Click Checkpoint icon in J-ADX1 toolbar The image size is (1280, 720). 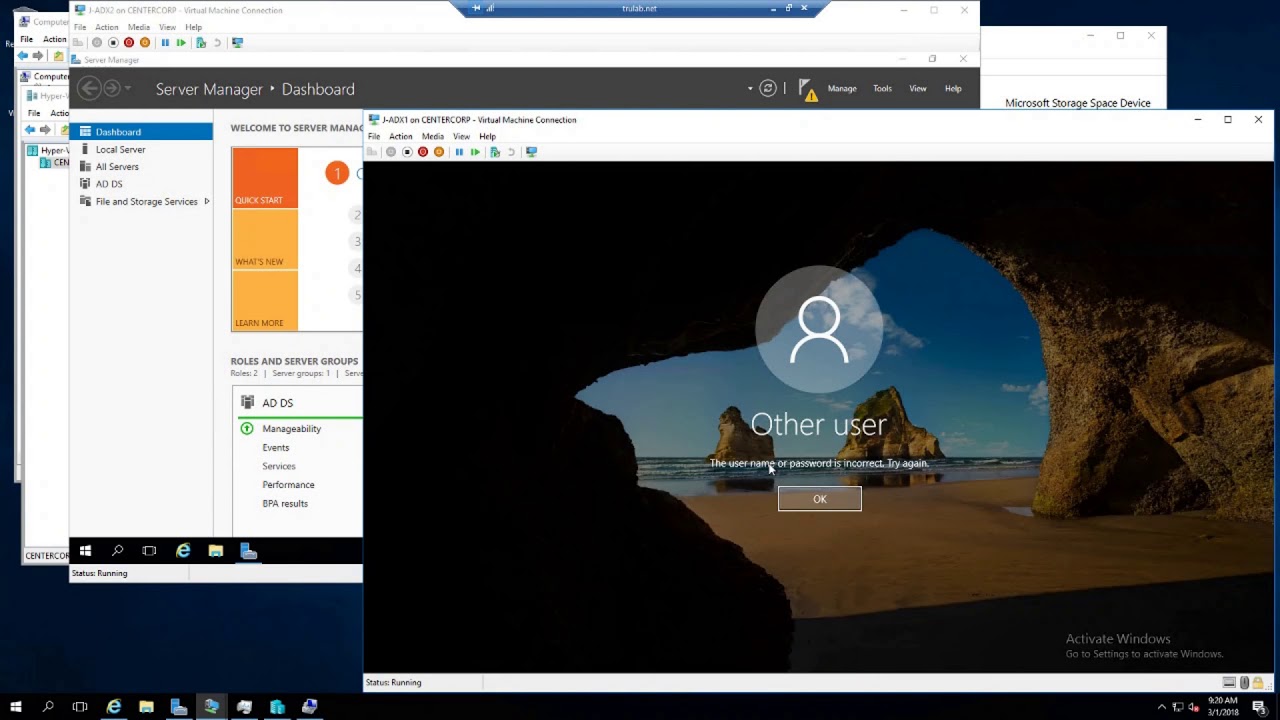pyautogui.click(x=495, y=152)
